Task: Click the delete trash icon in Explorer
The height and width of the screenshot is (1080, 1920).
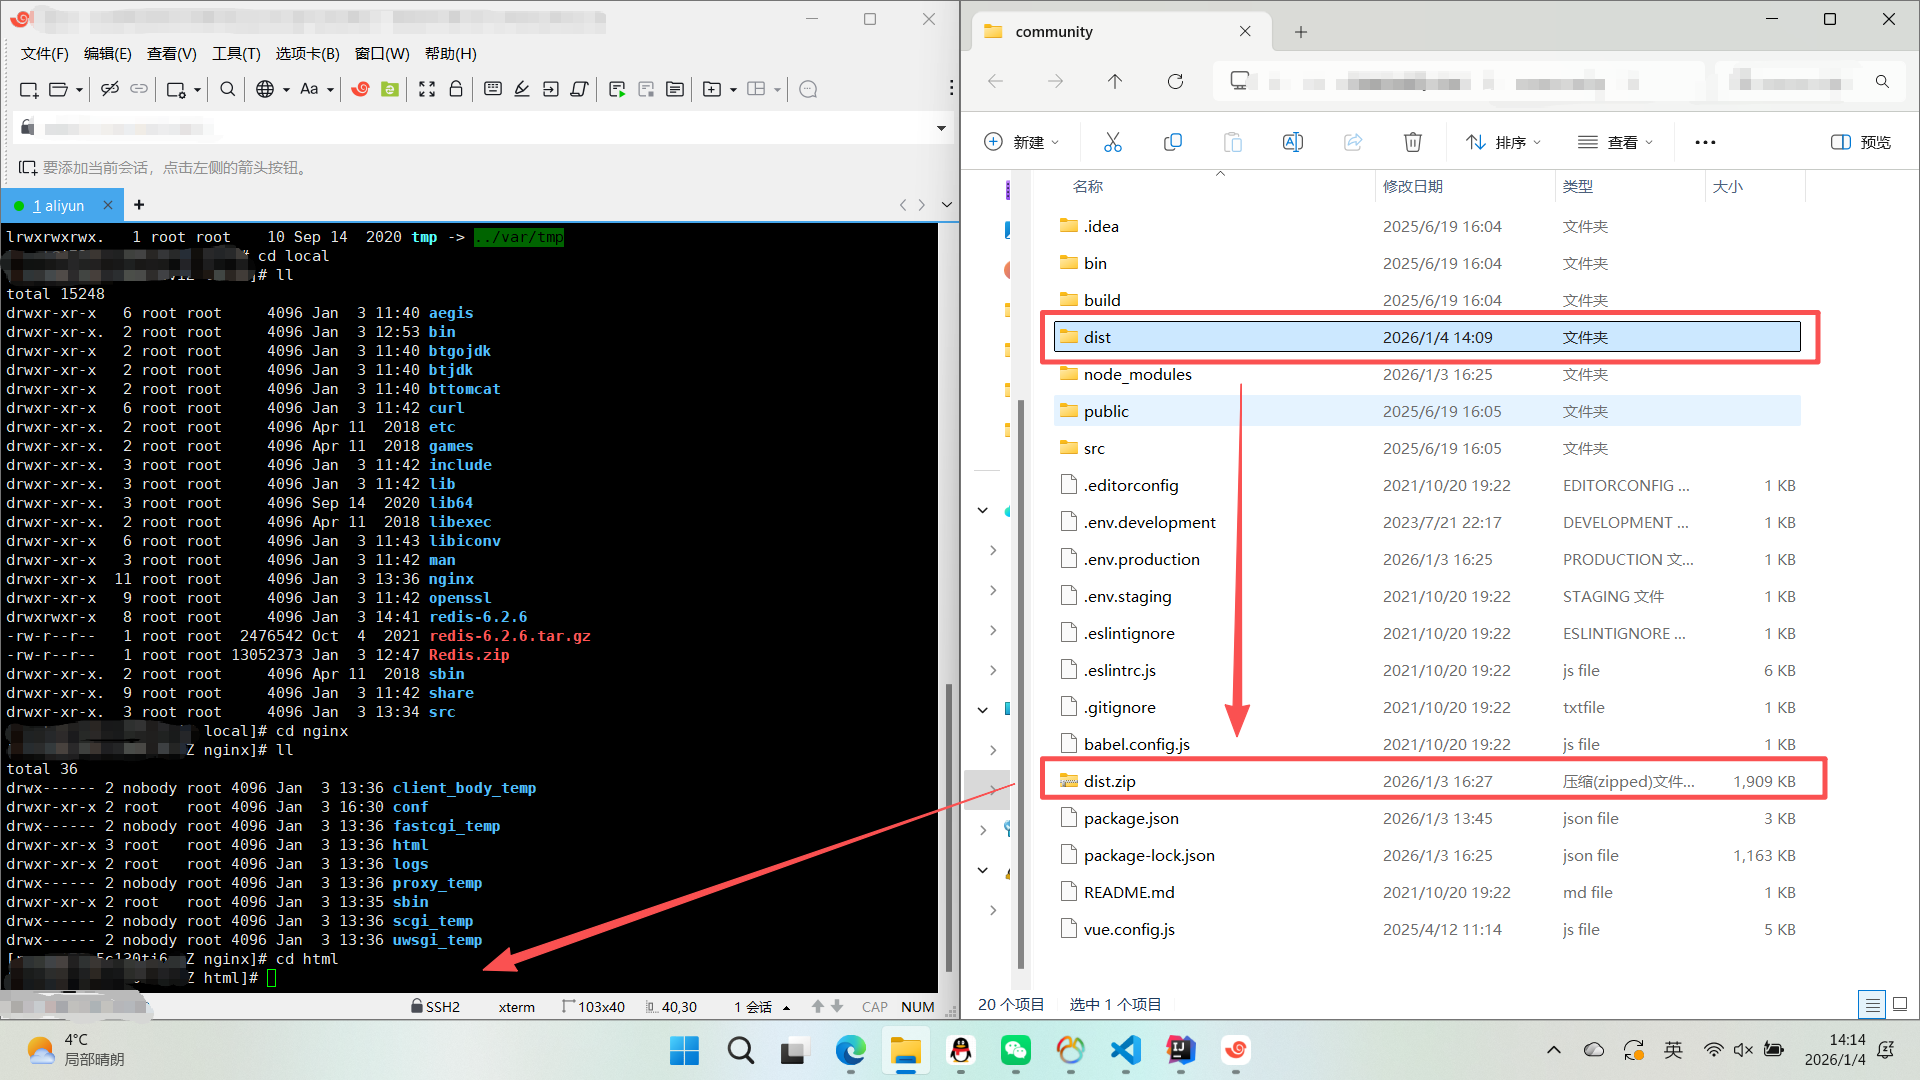Action: 1412,143
